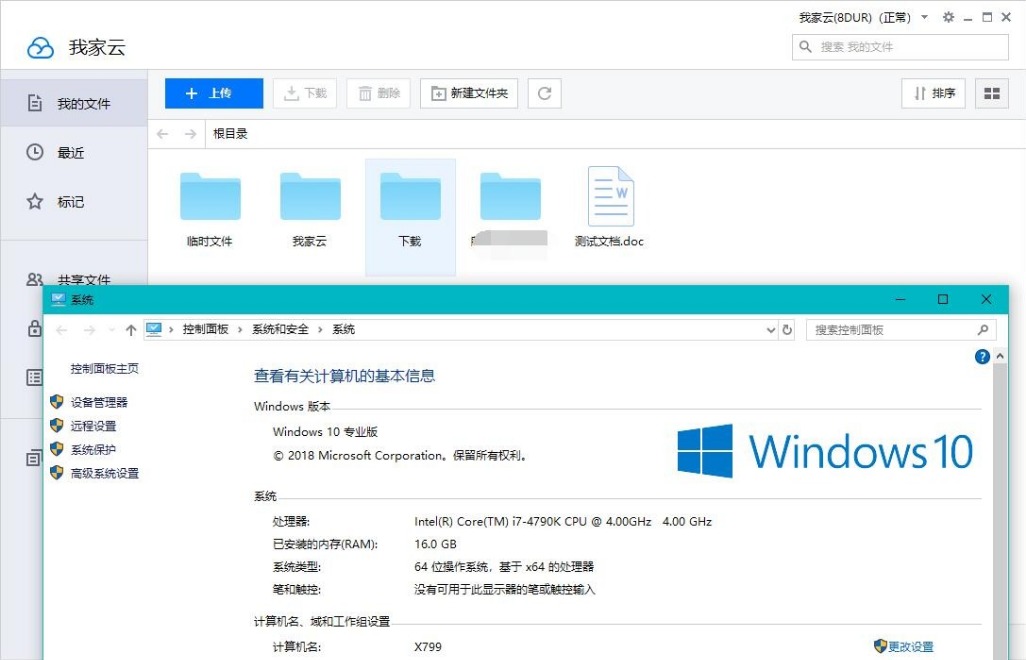
Task: Select 我的文件 in the sidebar
Action: (74, 103)
